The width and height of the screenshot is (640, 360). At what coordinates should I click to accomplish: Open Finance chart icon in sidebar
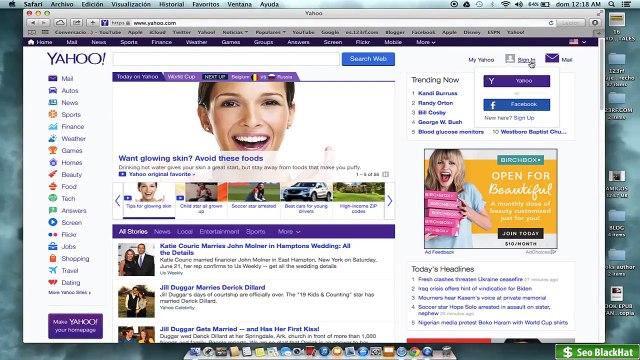[53, 127]
